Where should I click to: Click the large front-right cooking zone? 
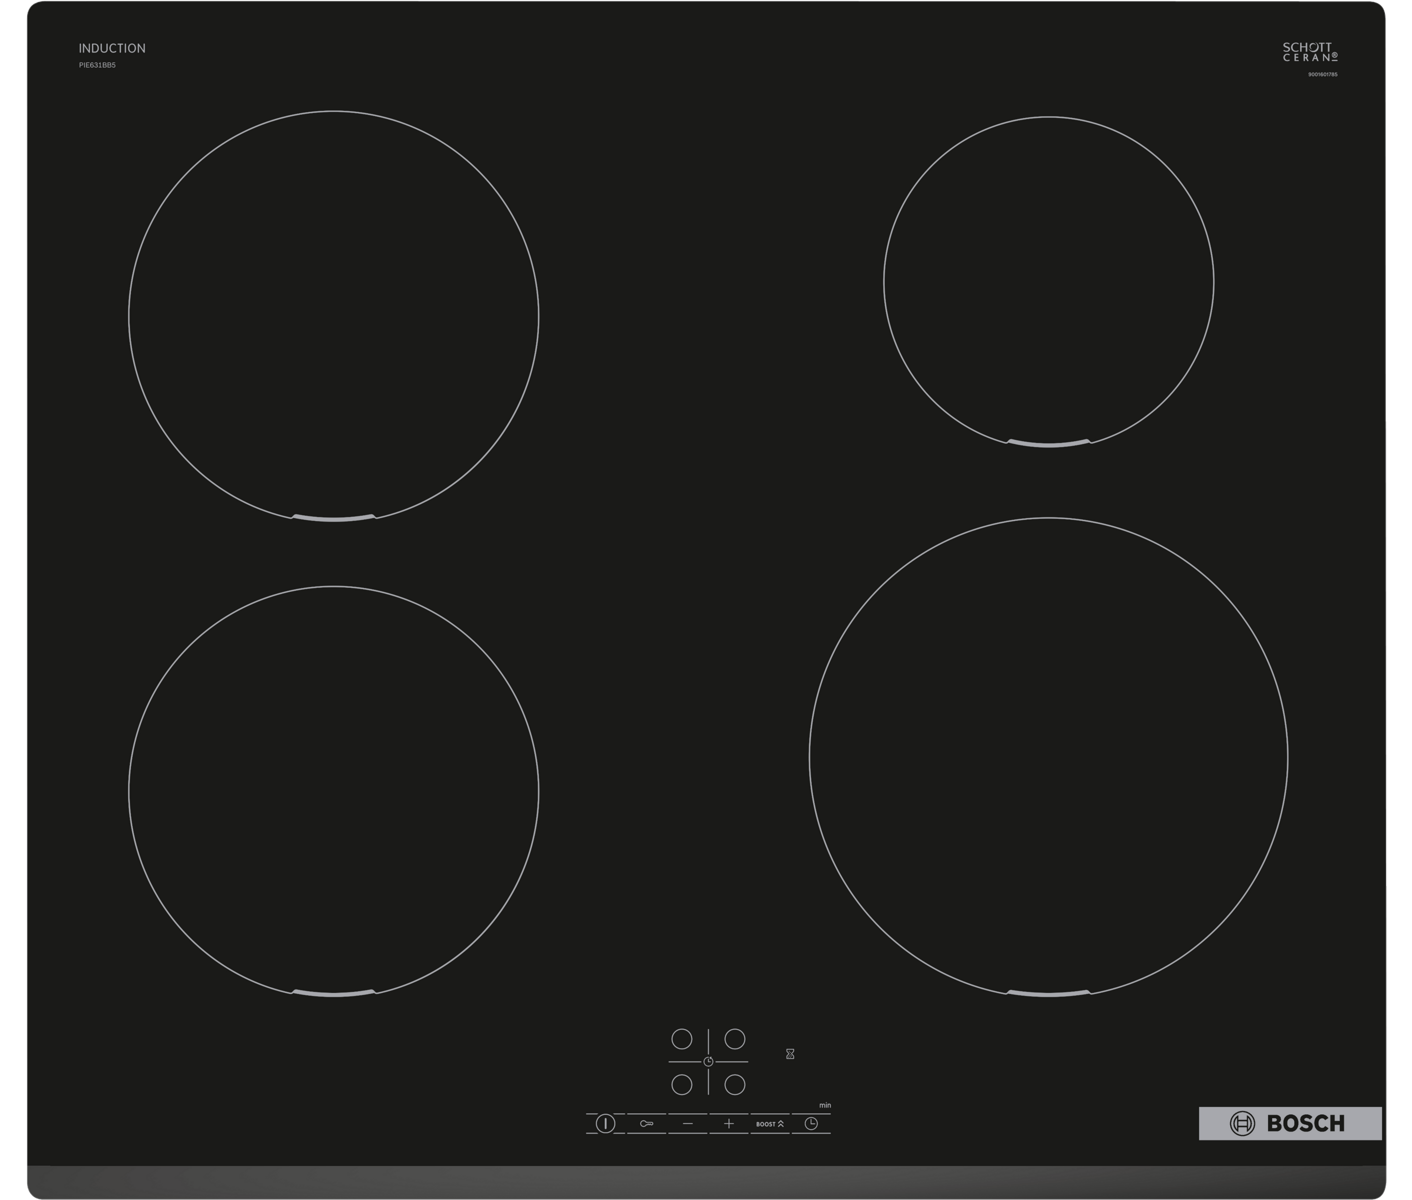point(1048,757)
